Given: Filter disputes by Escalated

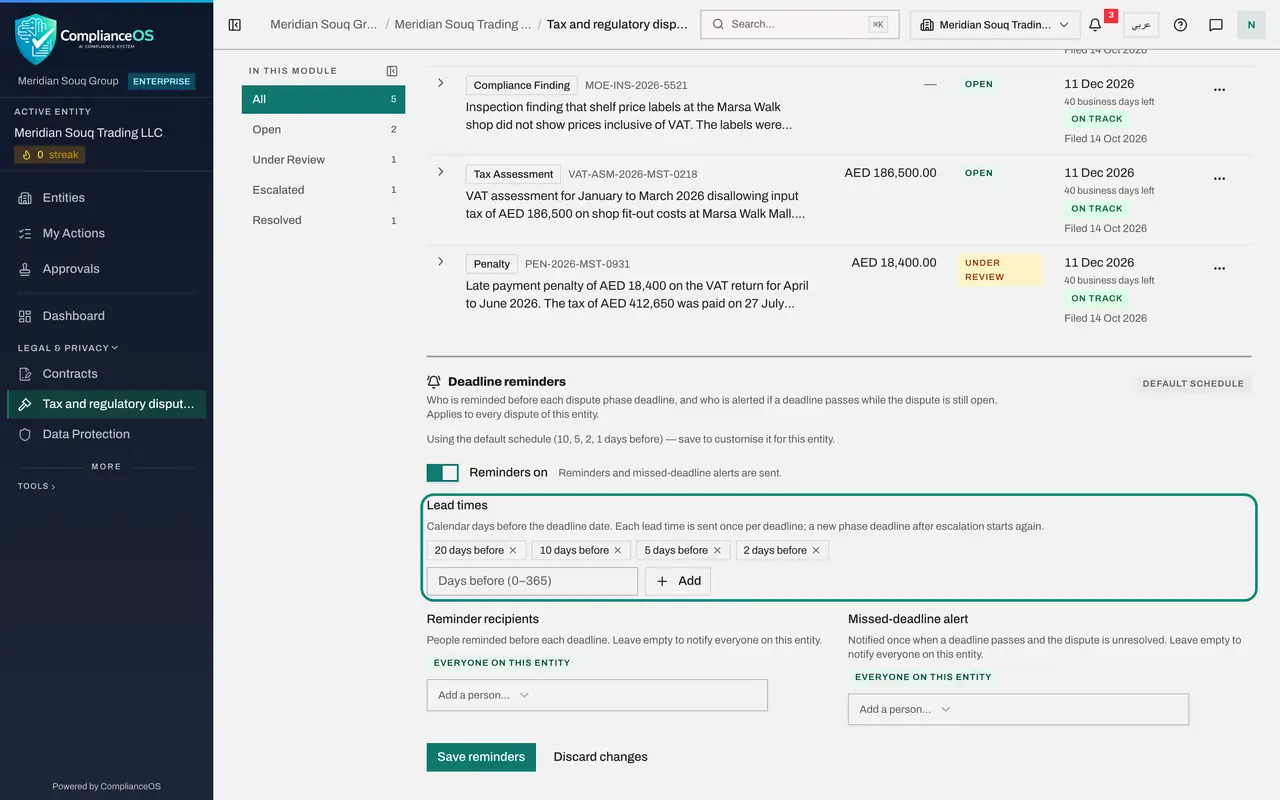Looking at the screenshot, I should click(323, 189).
